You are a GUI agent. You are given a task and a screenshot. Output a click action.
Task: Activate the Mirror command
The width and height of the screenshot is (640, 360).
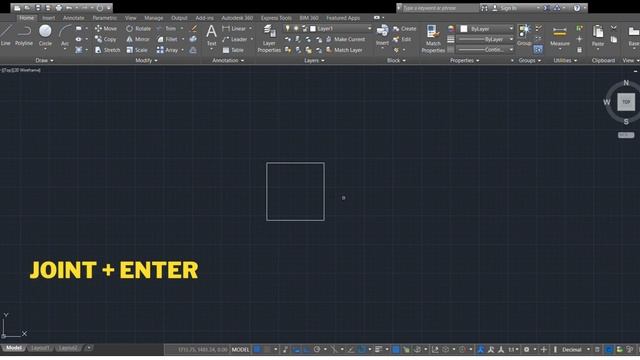coord(138,39)
